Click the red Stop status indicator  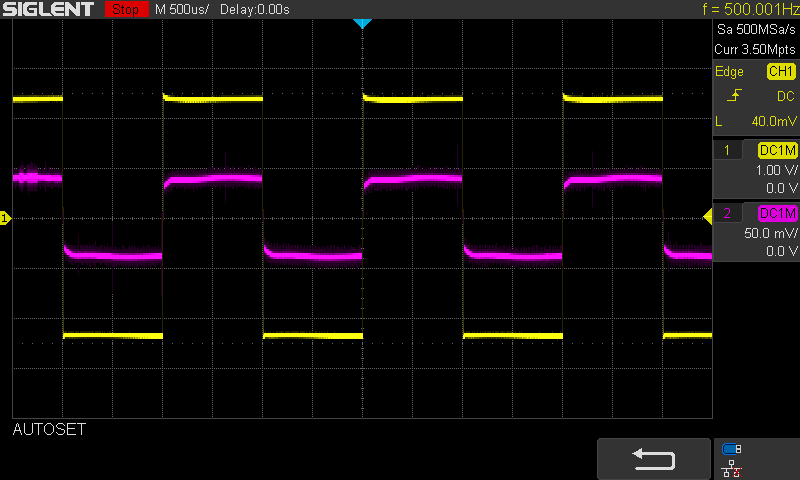[x=127, y=9]
